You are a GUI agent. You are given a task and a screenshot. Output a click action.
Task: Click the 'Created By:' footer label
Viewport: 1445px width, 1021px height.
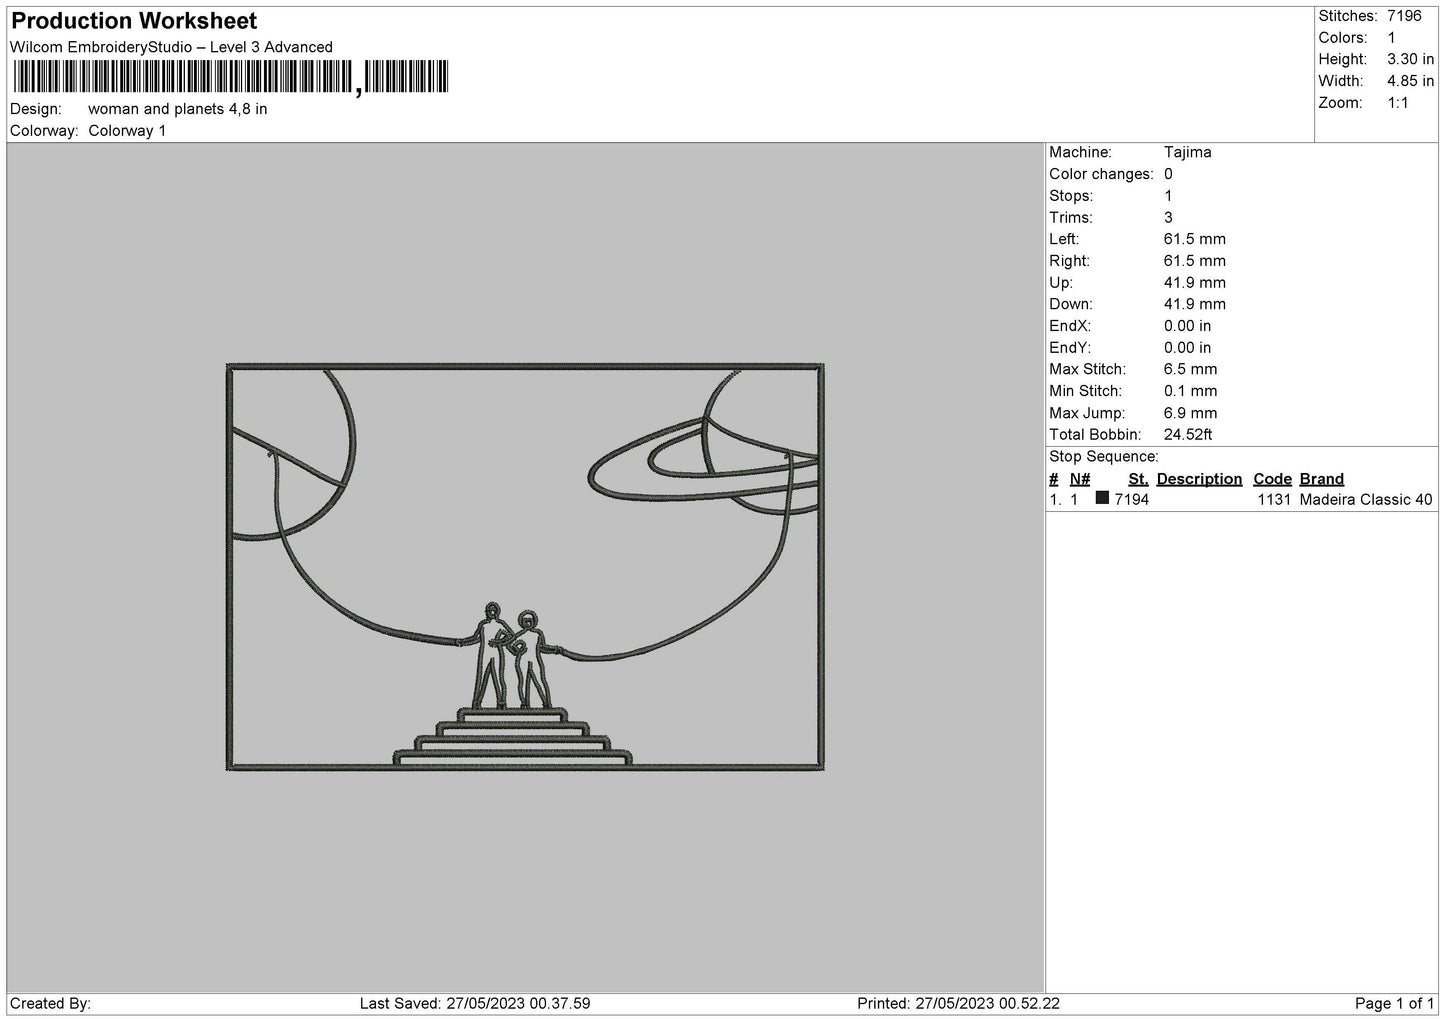click(51, 1003)
